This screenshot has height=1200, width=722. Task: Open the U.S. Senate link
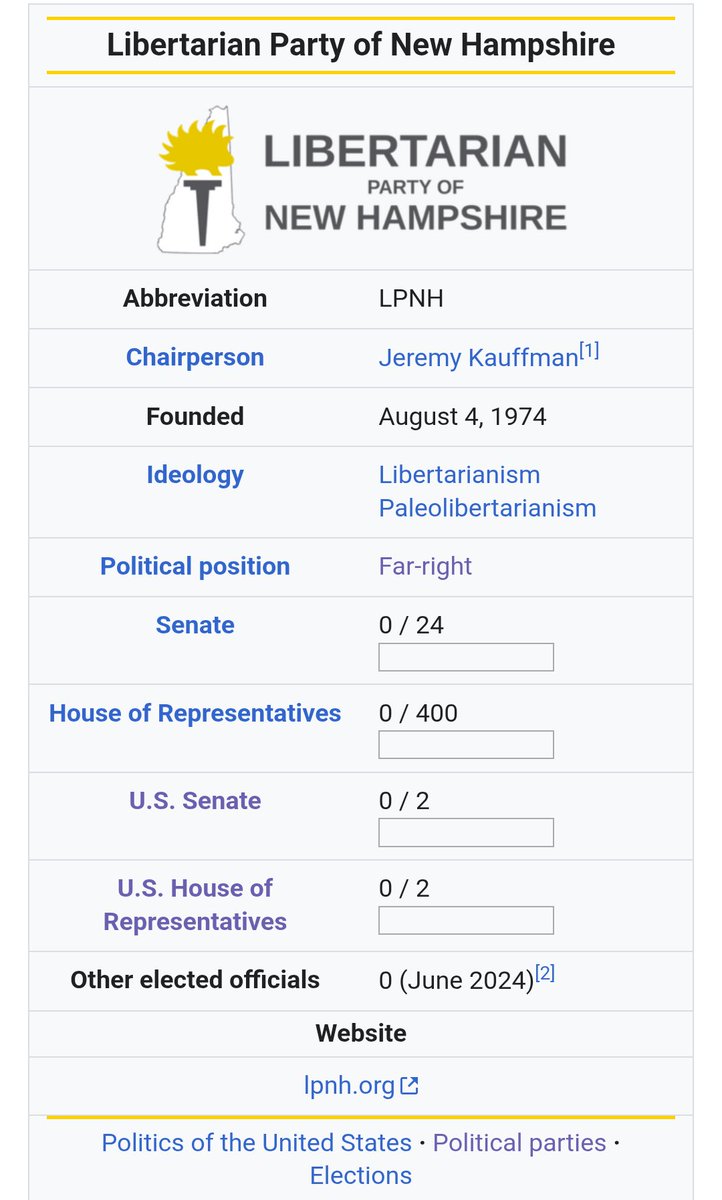click(x=195, y=801)
